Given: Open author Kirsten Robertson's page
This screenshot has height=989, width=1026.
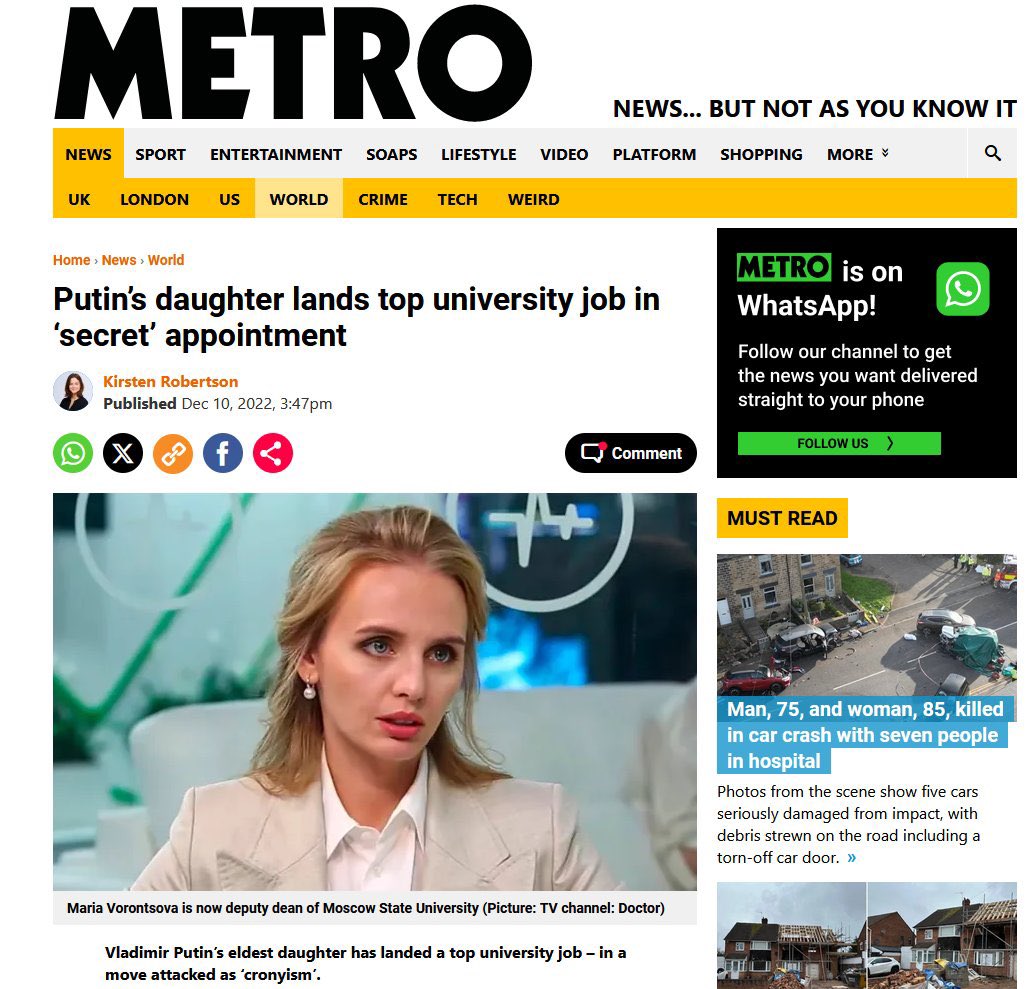Looking at the screenshot, I should (x=170, y=382).
